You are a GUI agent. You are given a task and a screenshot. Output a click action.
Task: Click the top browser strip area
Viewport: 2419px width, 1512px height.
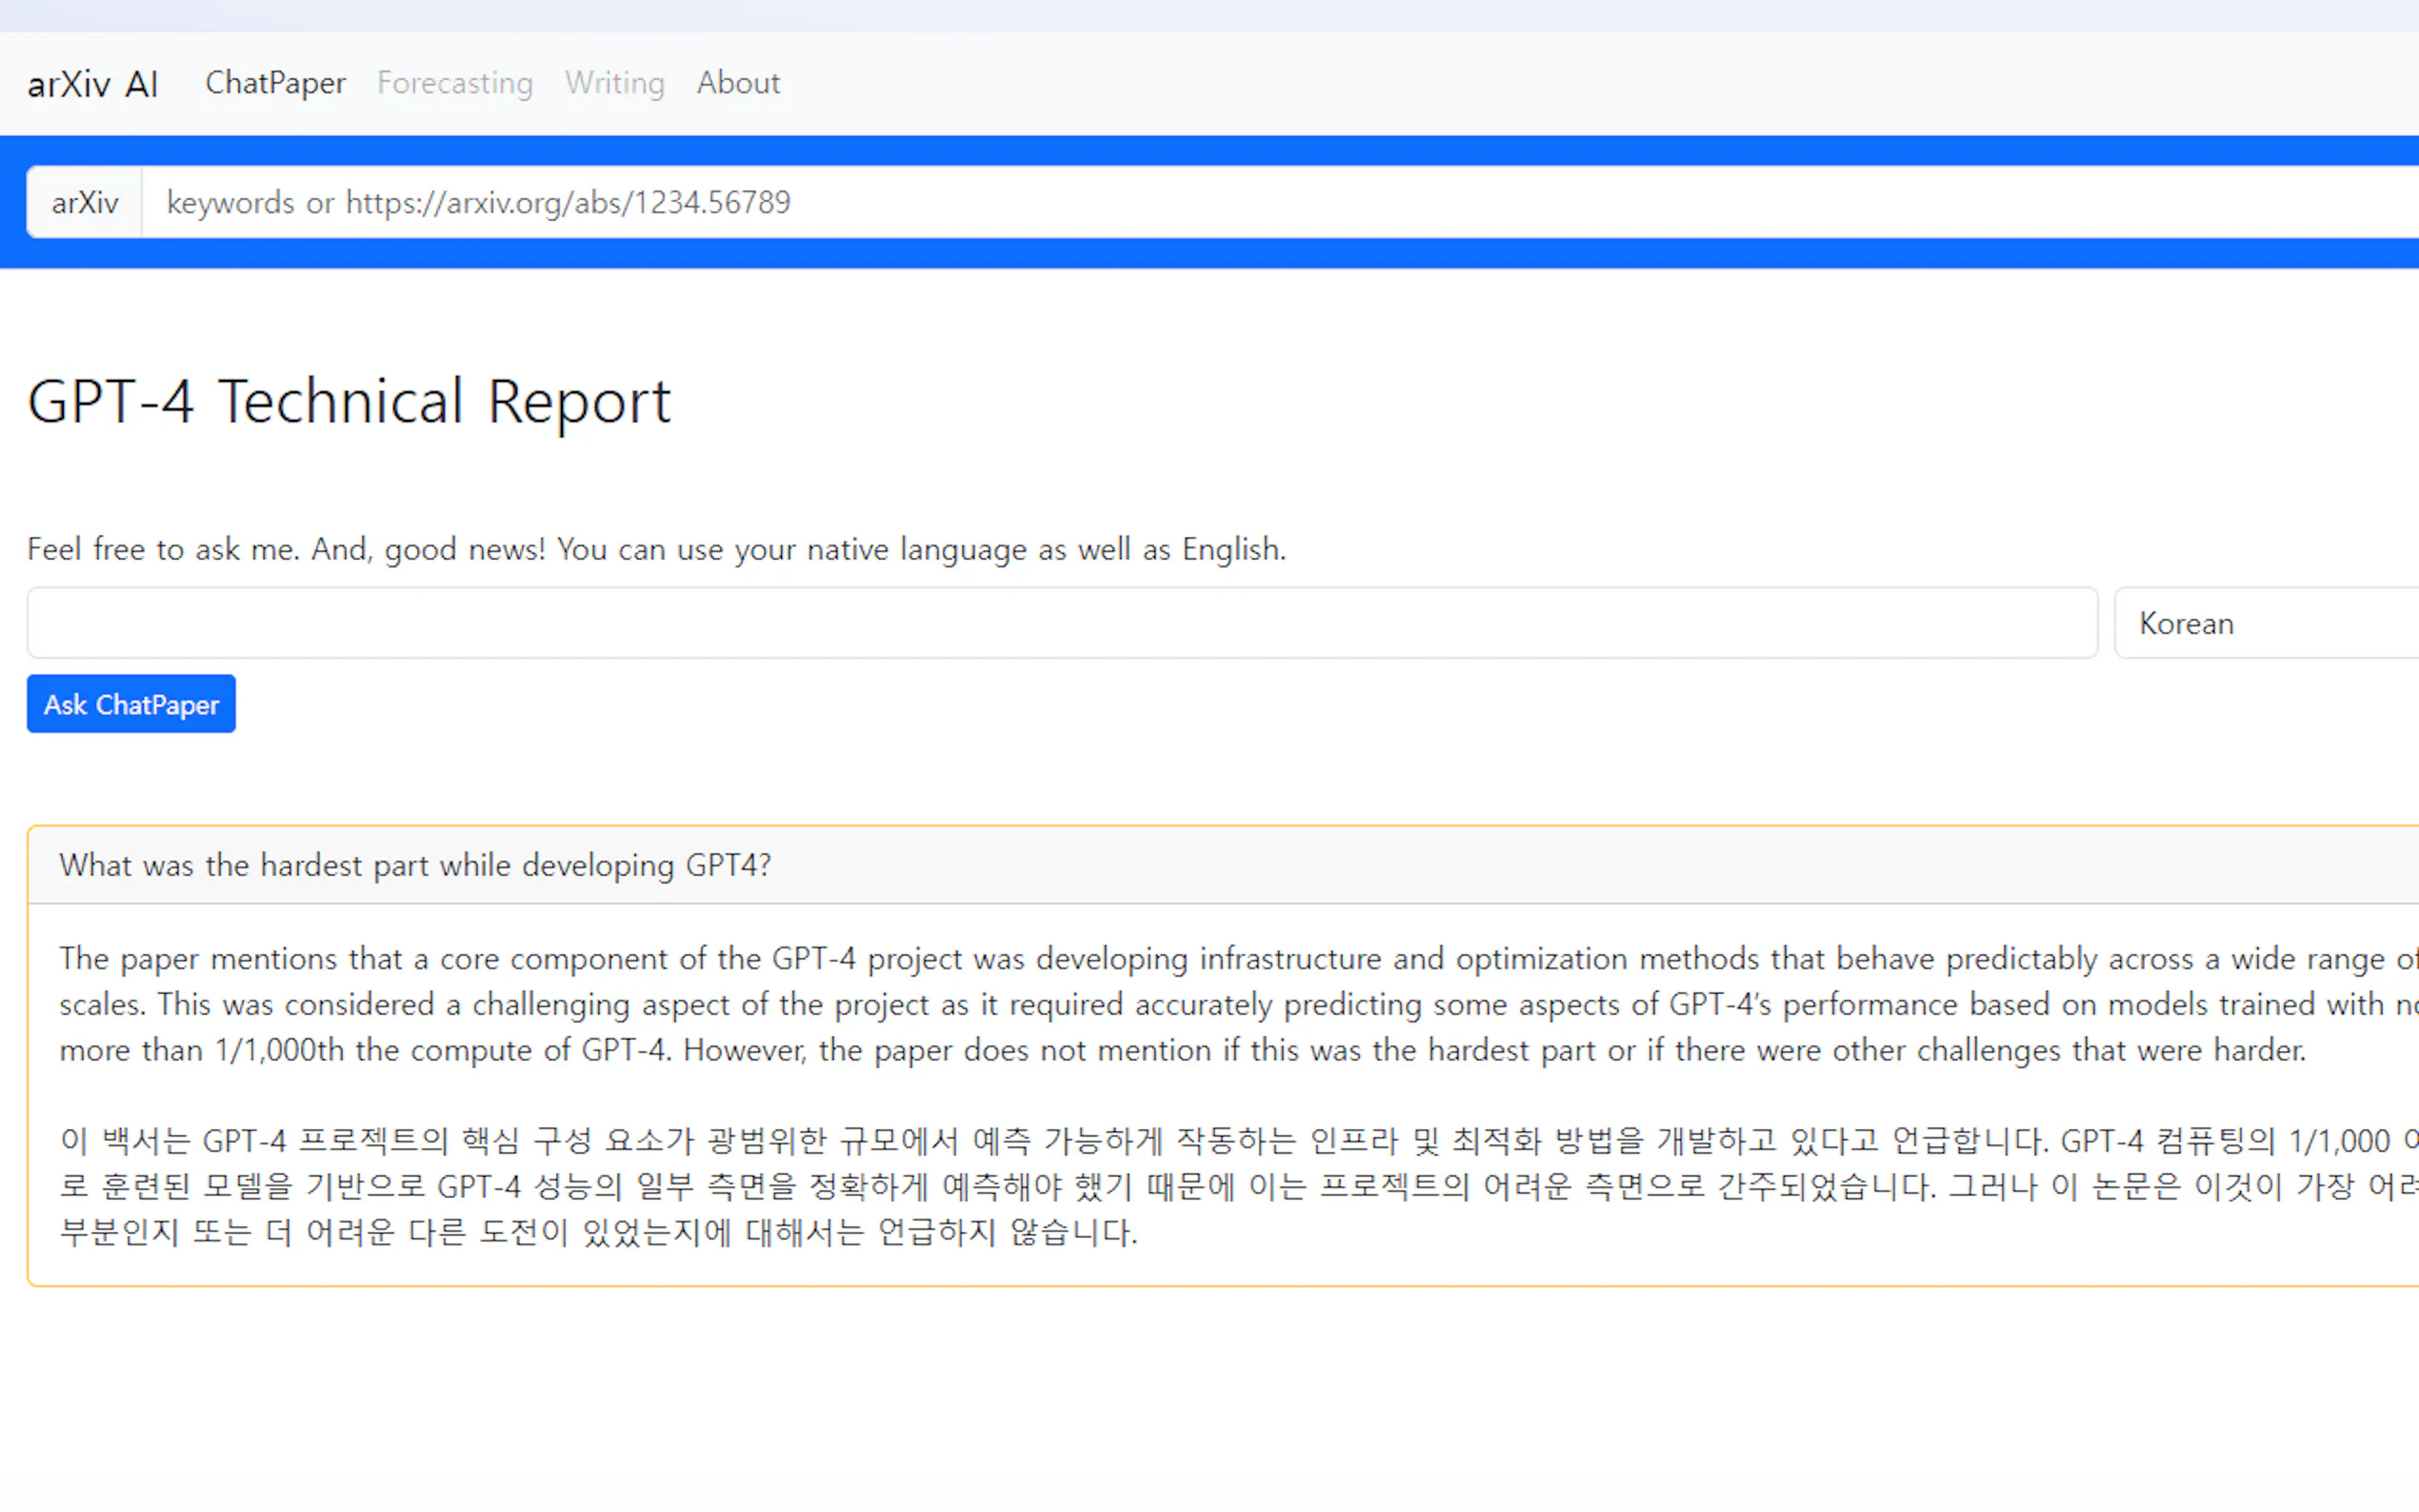click(1200, 15)
